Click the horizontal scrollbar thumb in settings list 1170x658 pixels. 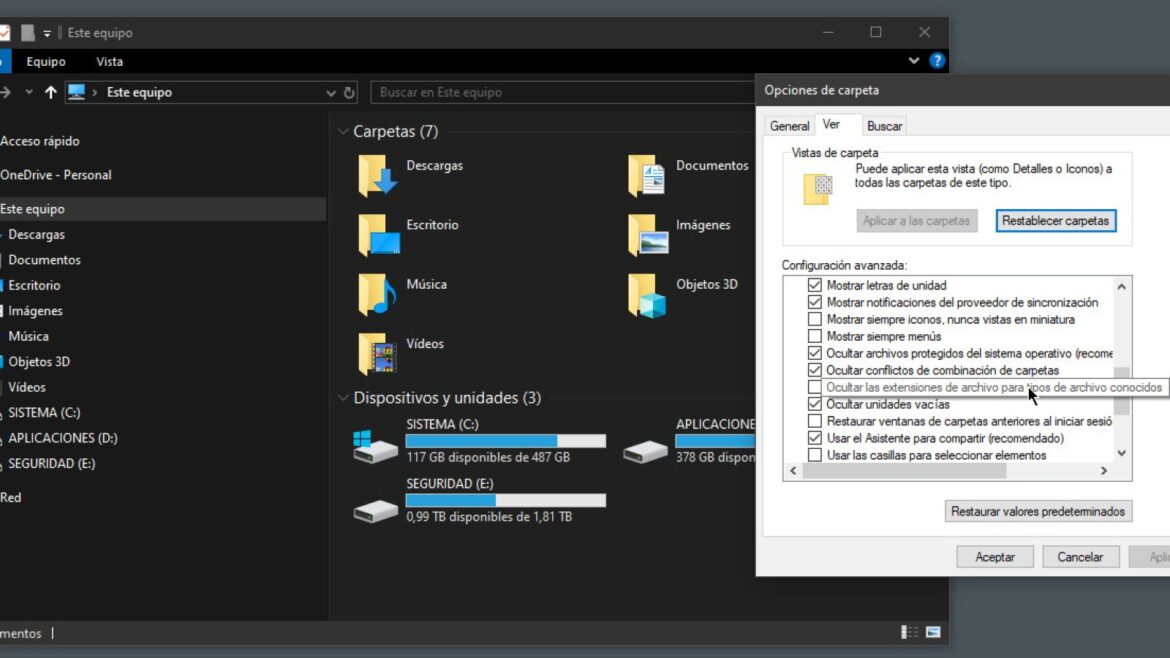pos(904,471)
